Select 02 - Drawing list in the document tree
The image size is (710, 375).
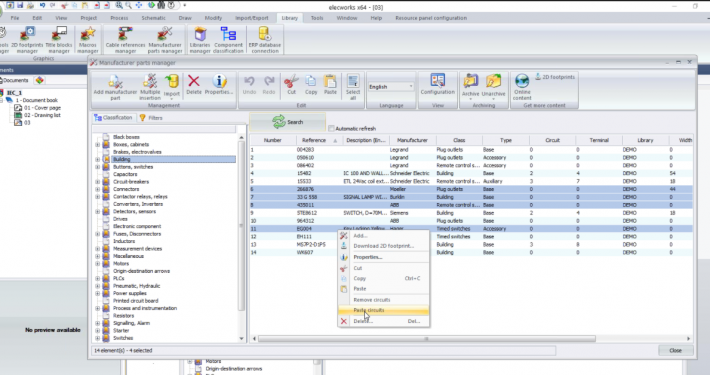42,115
